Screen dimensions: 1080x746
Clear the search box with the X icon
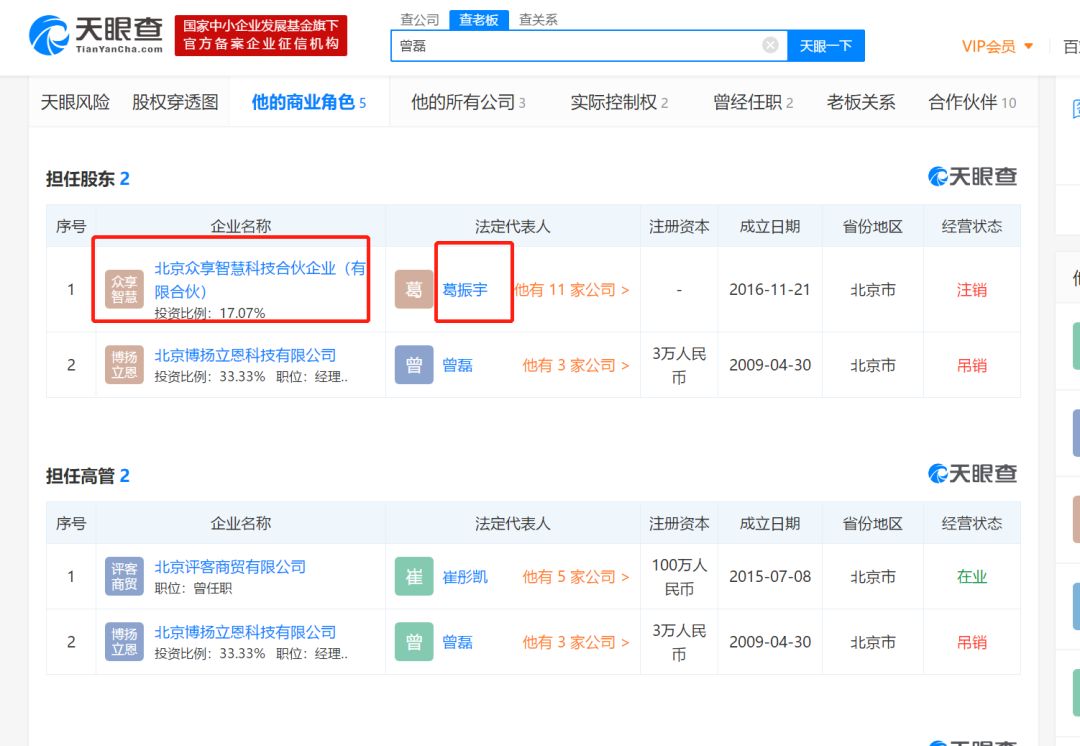[770, 45]
